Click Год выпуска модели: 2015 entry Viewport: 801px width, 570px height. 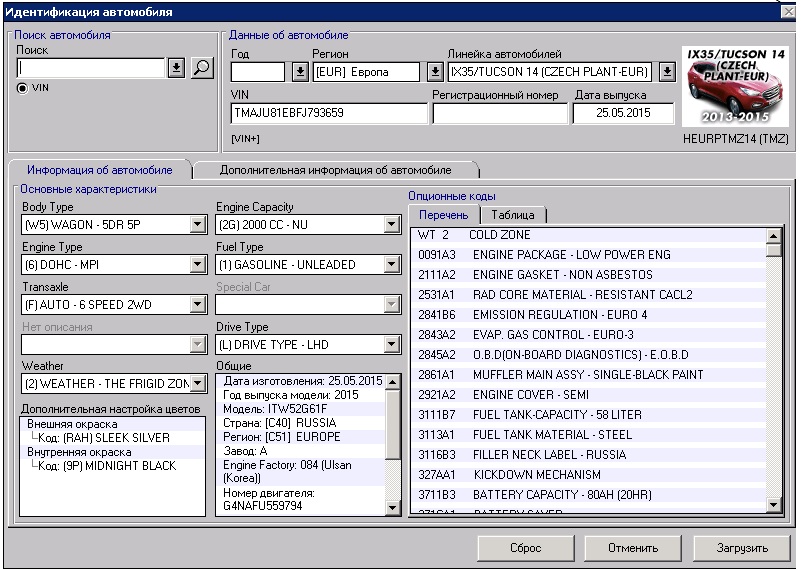click(x=291, y=395)
